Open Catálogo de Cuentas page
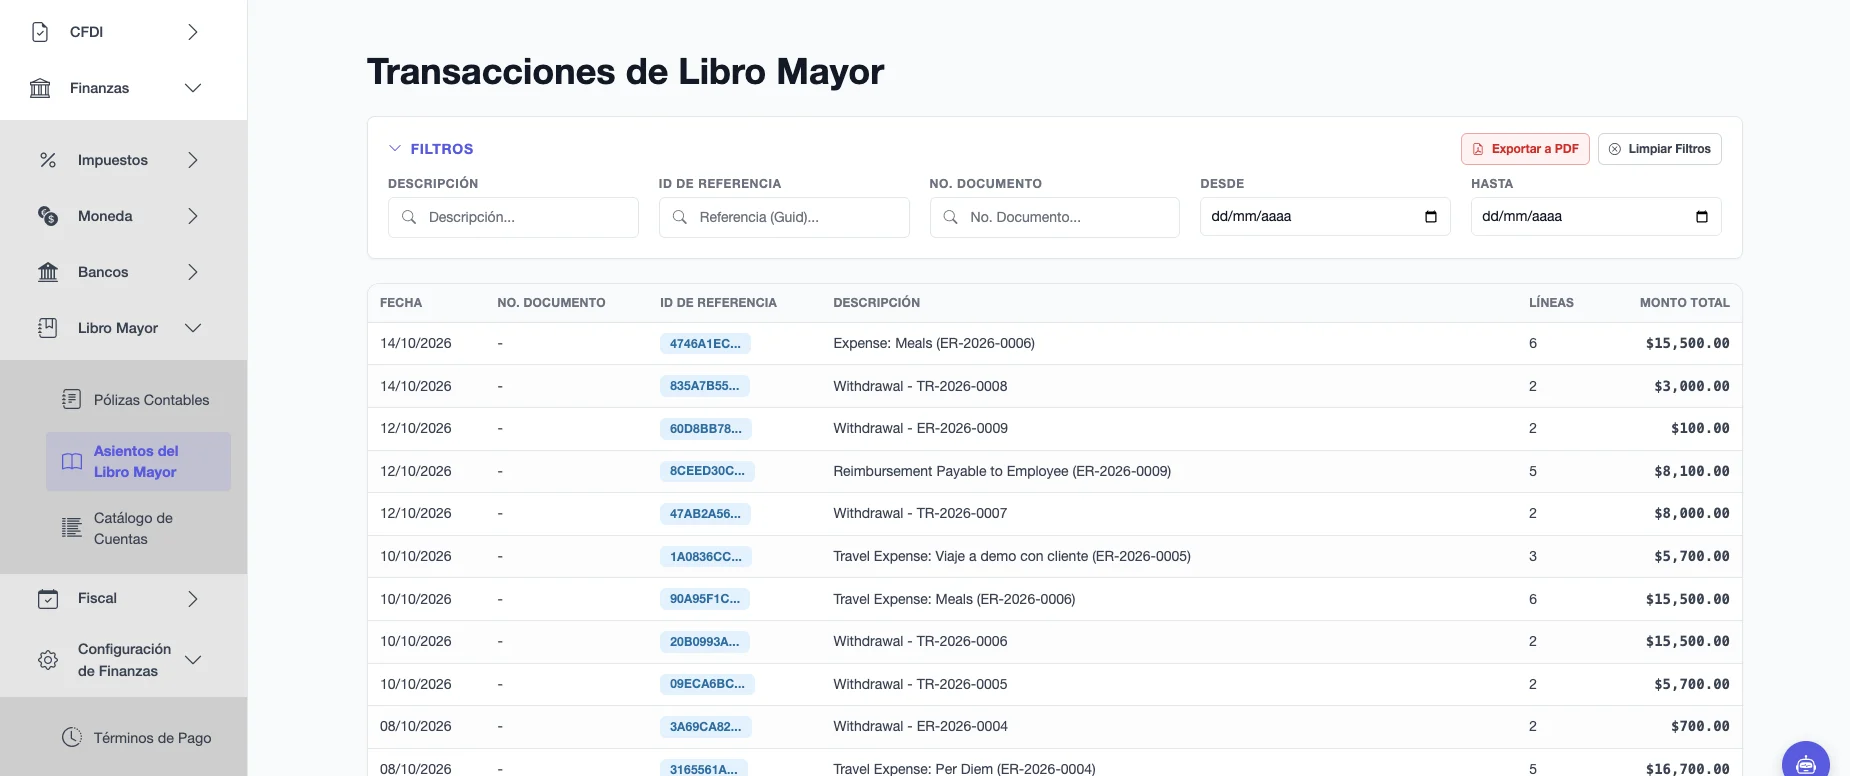Viewport: 1850px width, 776px height. (138, 528)
